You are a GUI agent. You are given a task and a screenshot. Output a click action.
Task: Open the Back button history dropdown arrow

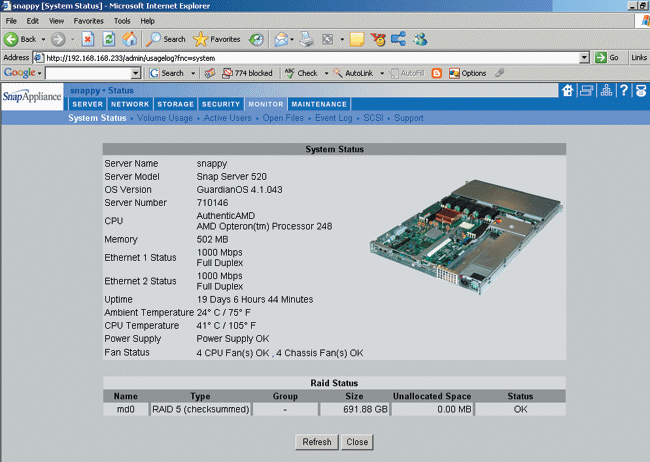point(43,39)
